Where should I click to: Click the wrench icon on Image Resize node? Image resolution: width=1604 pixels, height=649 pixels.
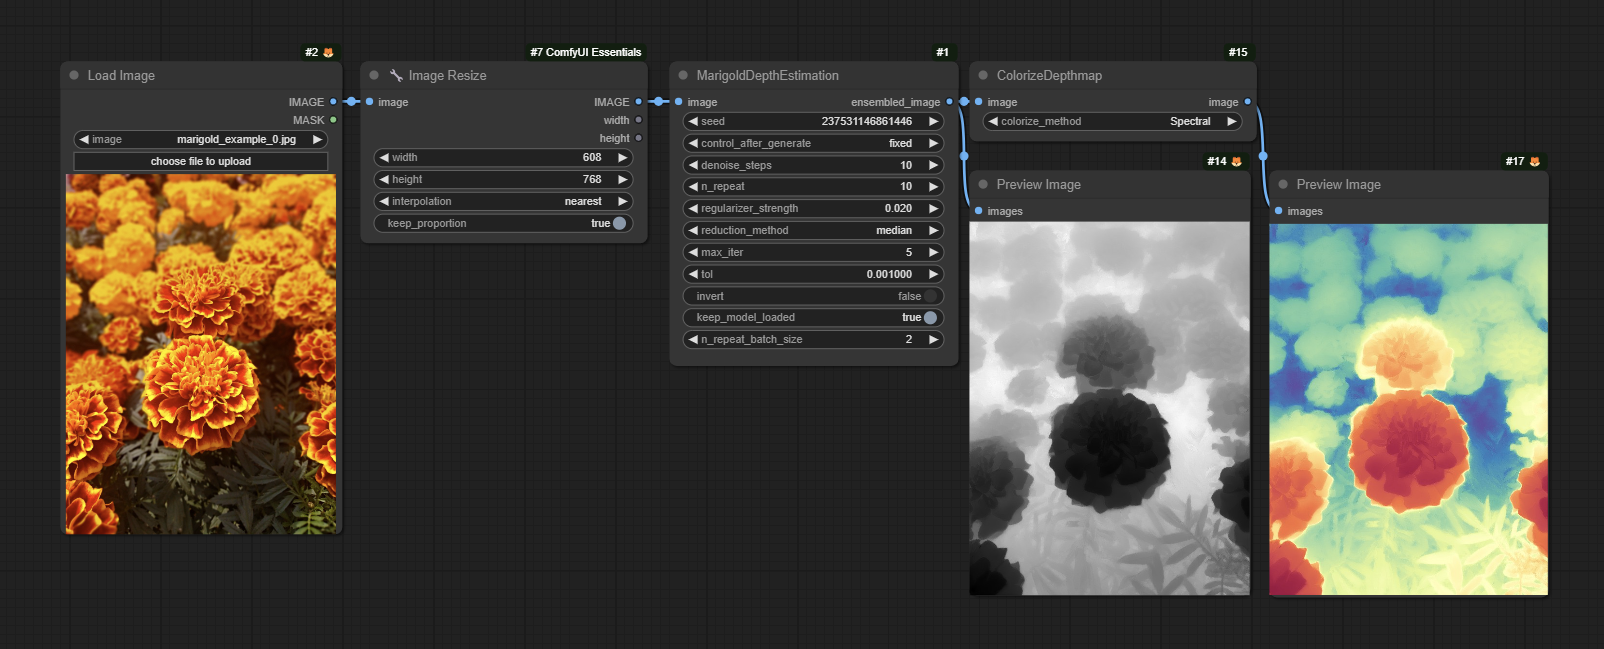point(396,75)
